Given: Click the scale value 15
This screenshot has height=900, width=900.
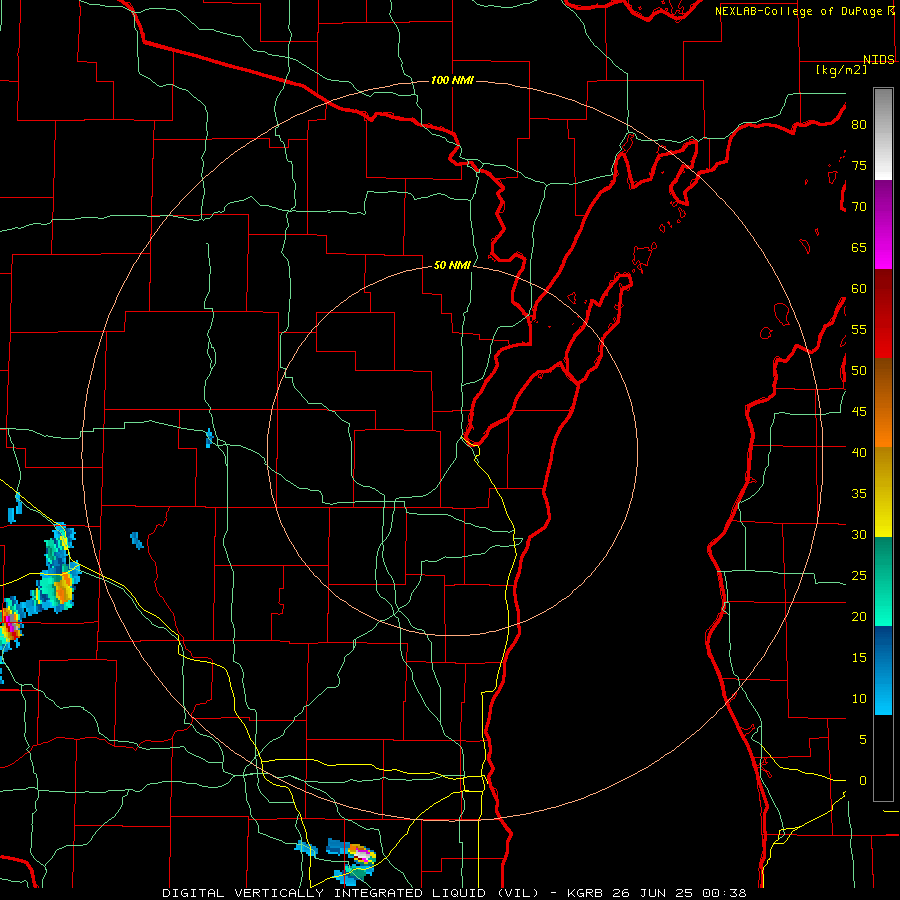Looking at the screenshot, I should coord(859,658).
